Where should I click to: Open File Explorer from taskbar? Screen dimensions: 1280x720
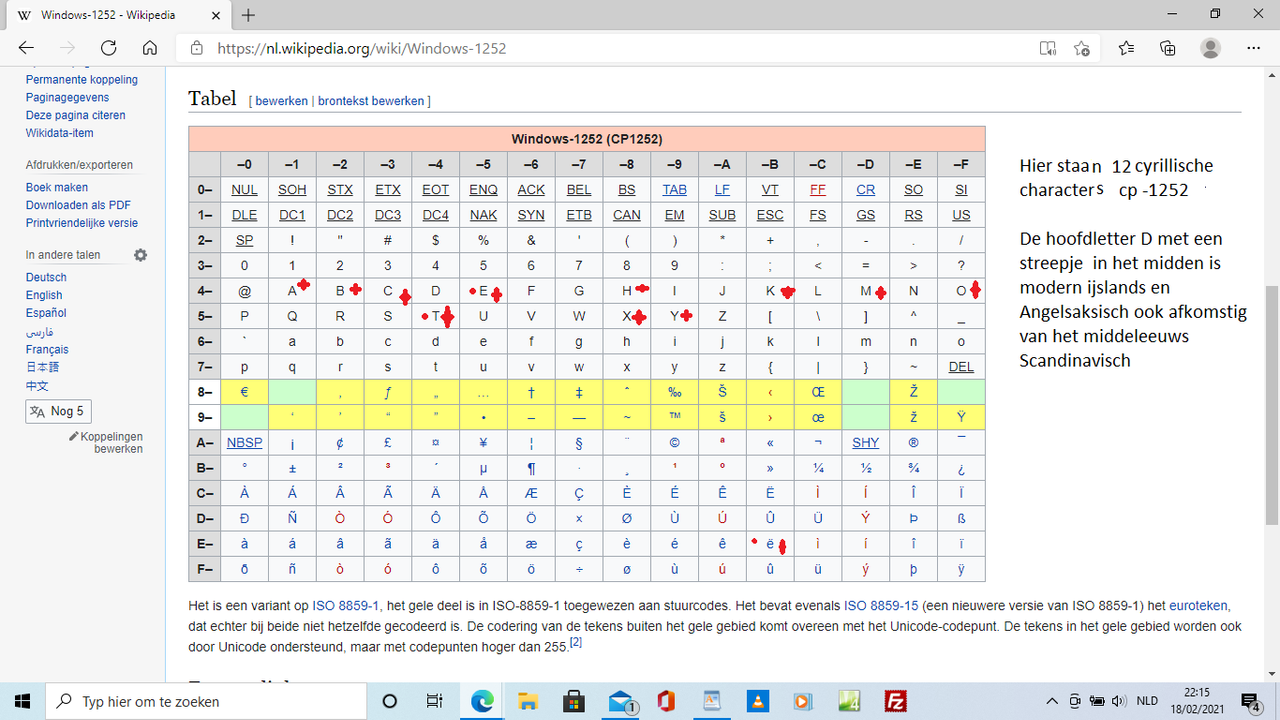click(x=527, y=701)
